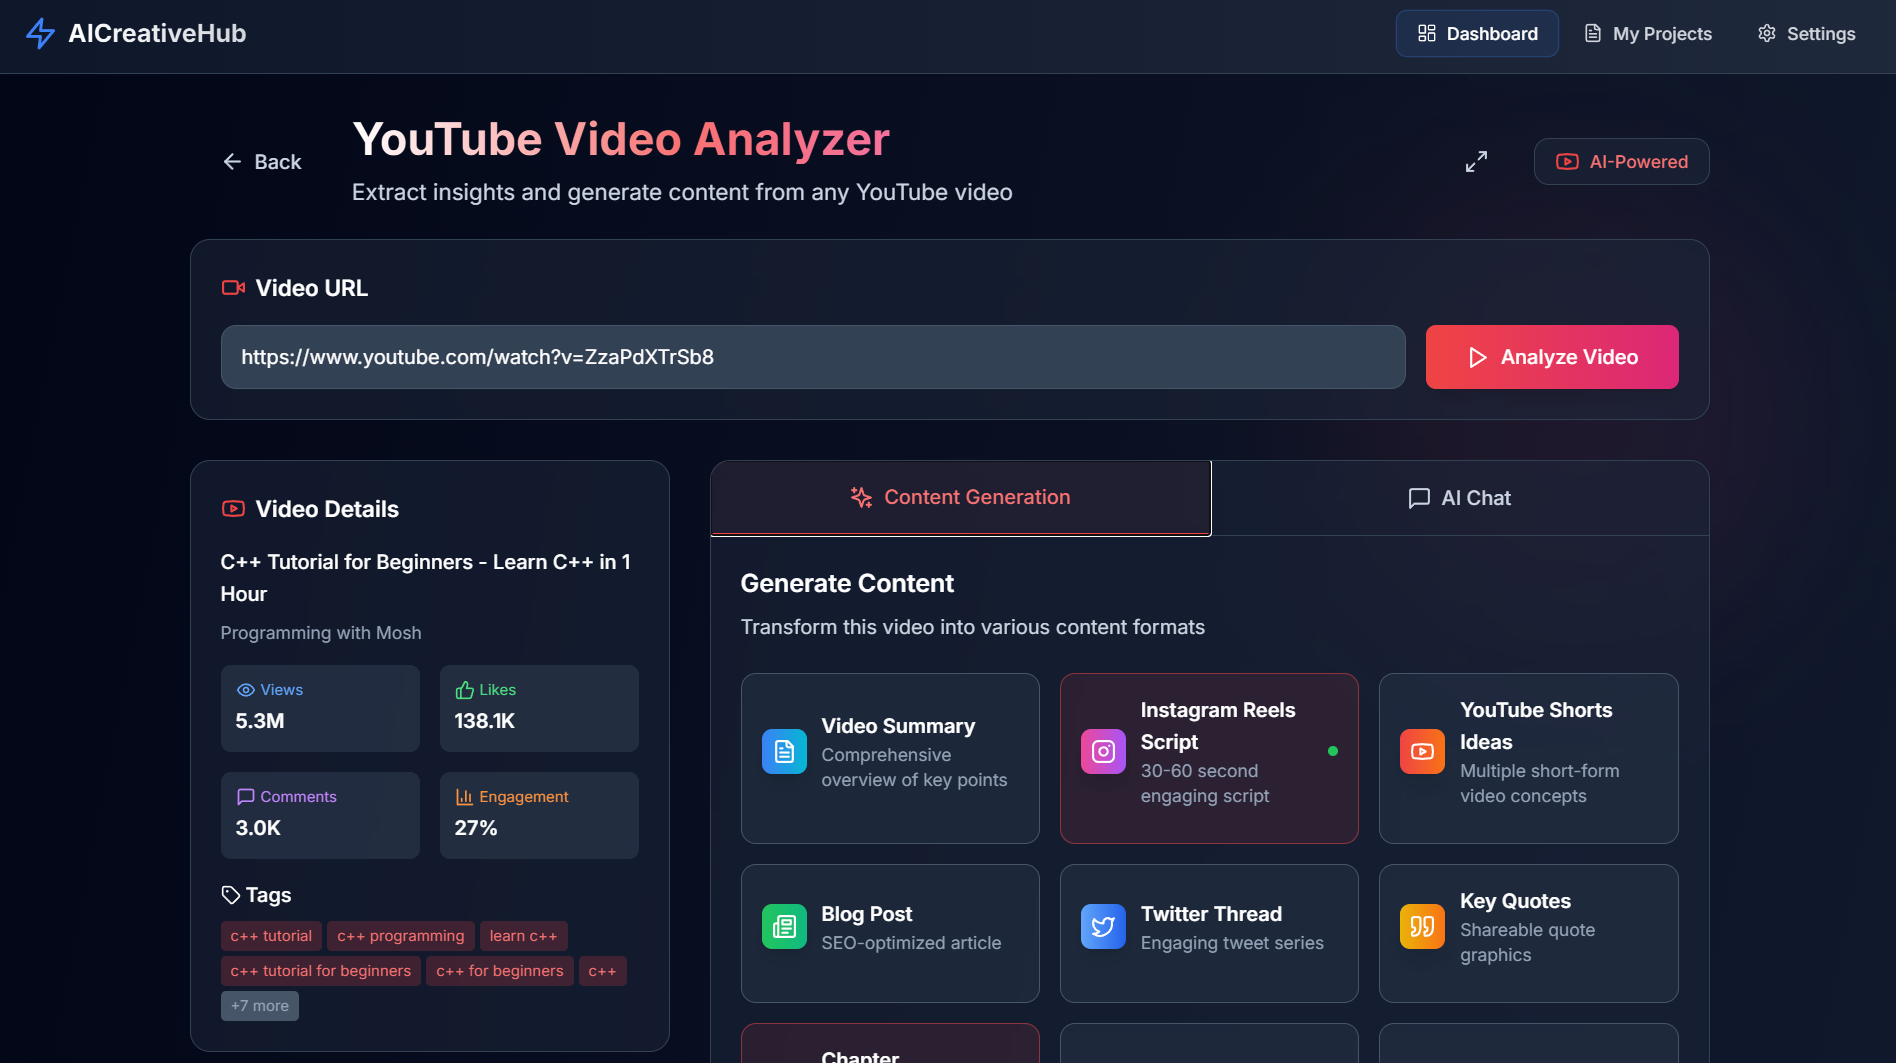Click the standalone 'c++' tag
The image size is (1896, 1063).
point(602,971)
